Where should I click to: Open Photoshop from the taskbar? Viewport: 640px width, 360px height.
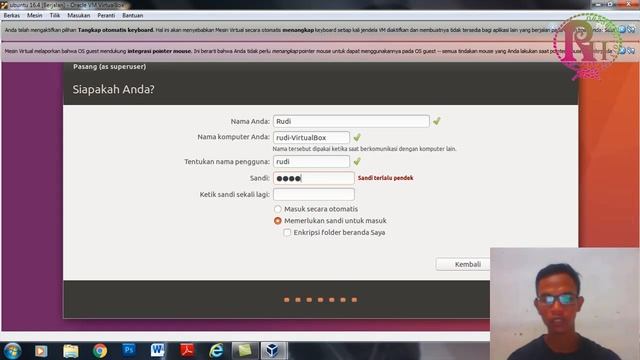coord(129,350)
